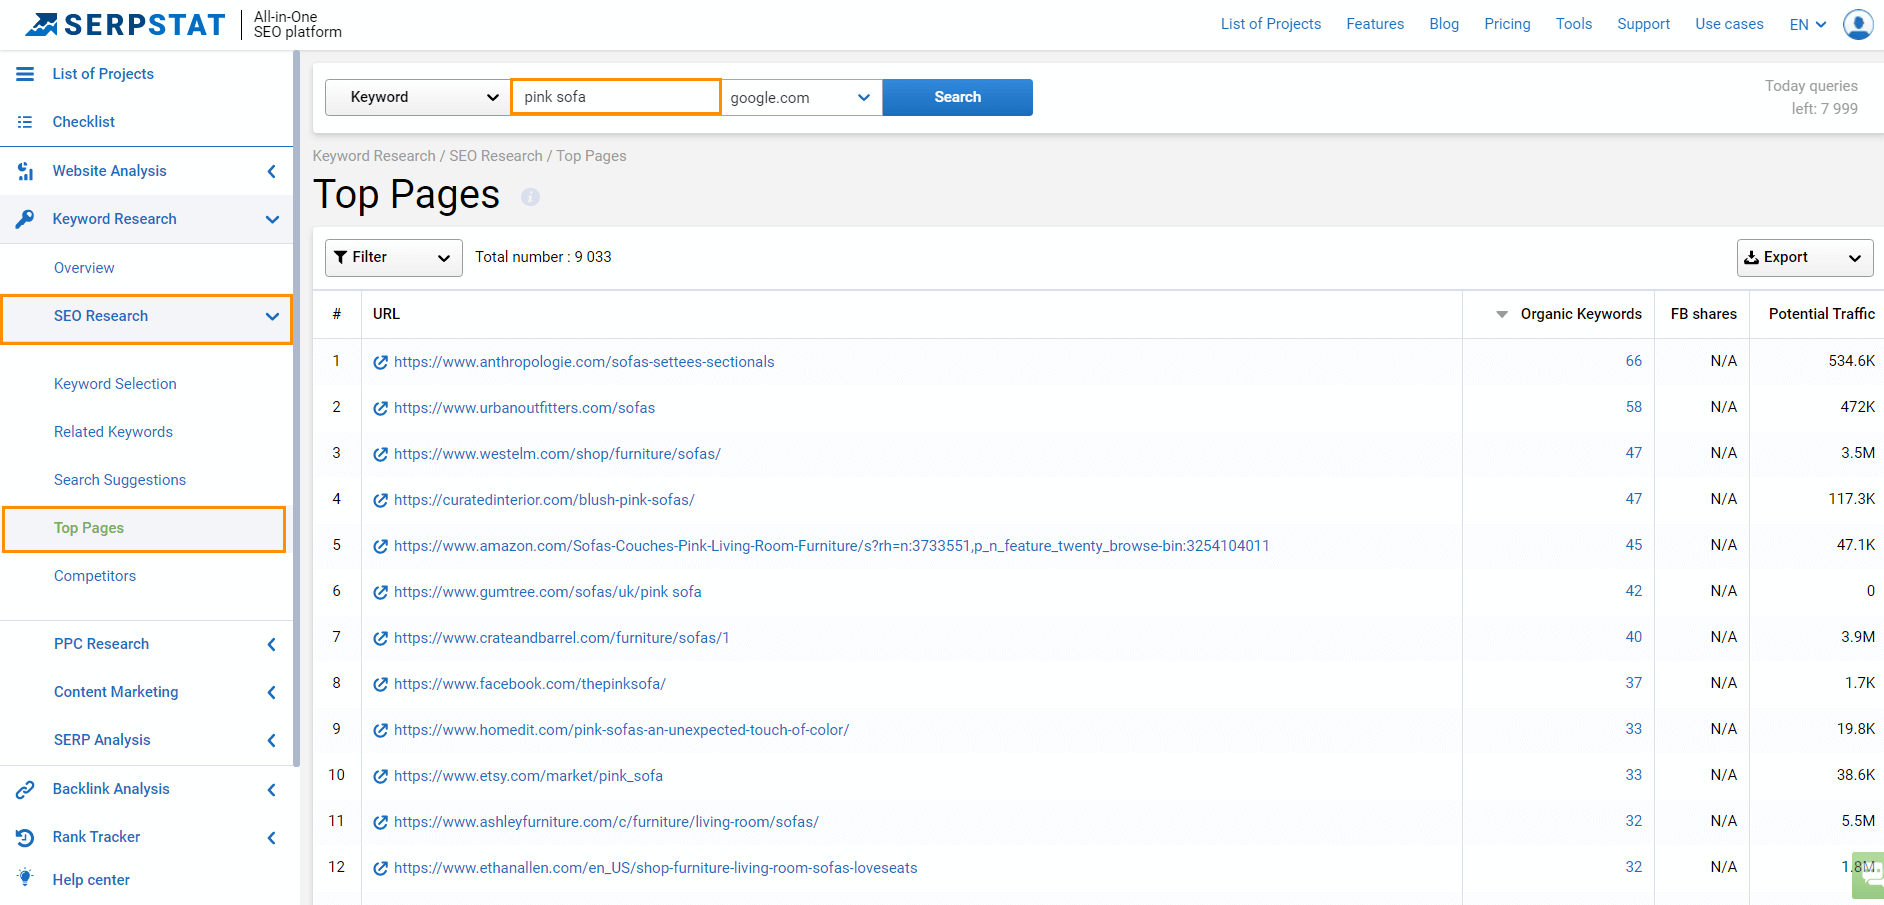Expand the SERP Analysis chevron
The image size is (1884, 905).
pos(272,740)
